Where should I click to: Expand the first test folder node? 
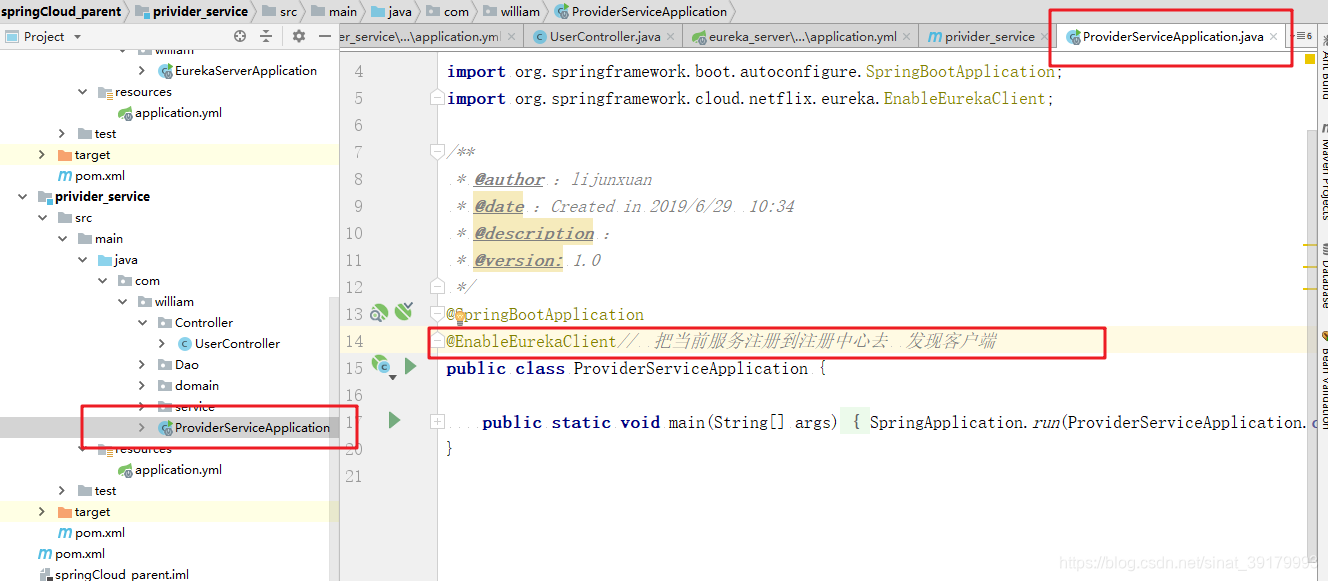click(x=62, y=133)
